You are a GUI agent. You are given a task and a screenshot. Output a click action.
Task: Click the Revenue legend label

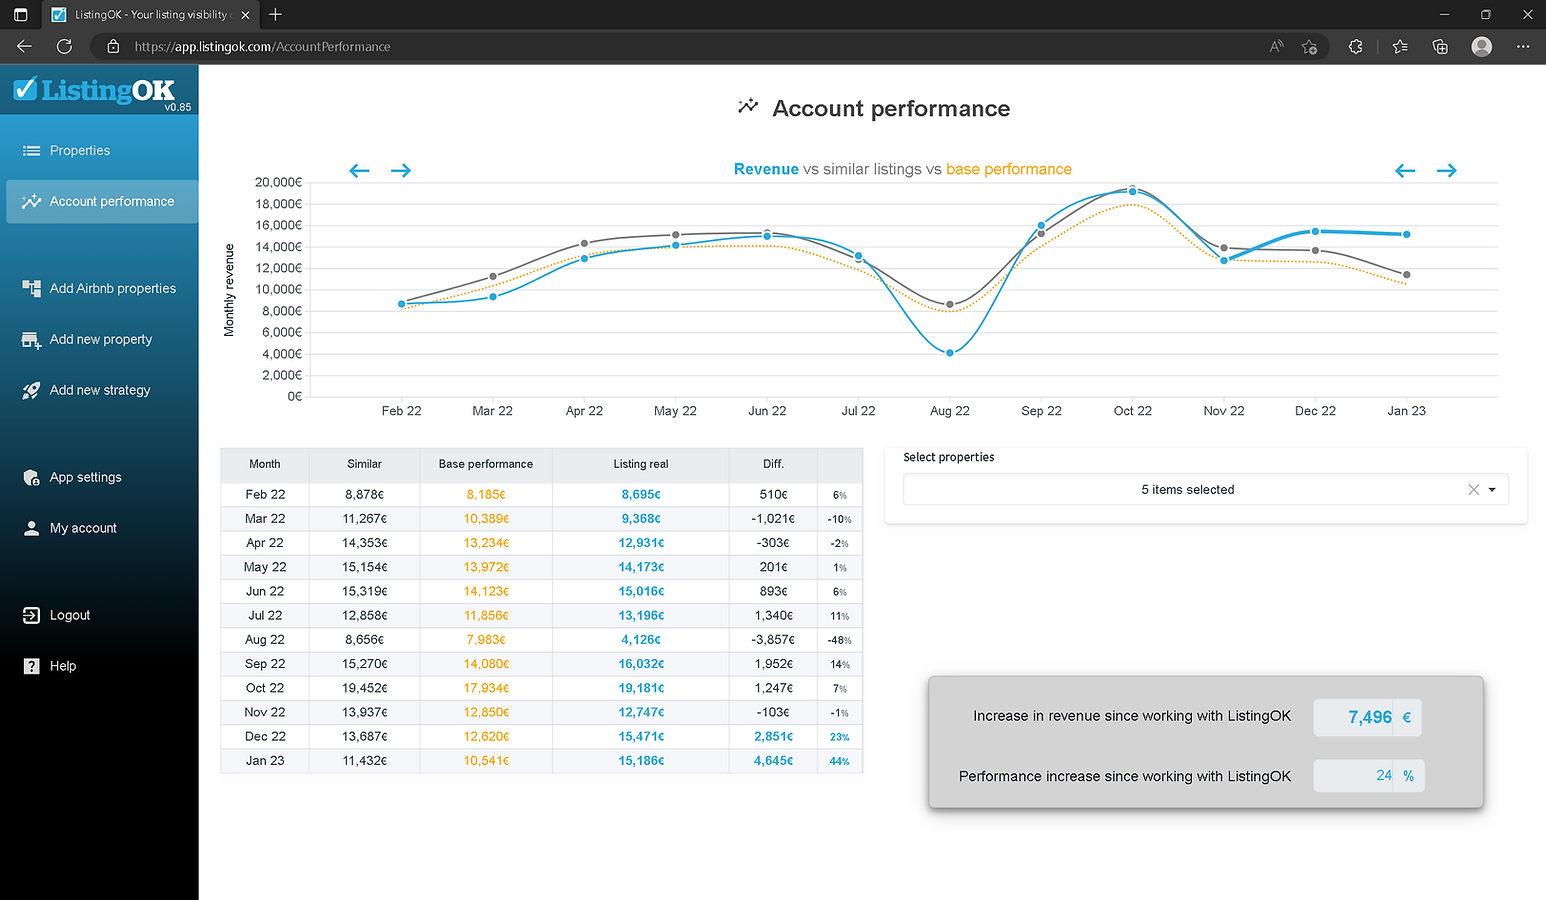(x=766, y=170)
